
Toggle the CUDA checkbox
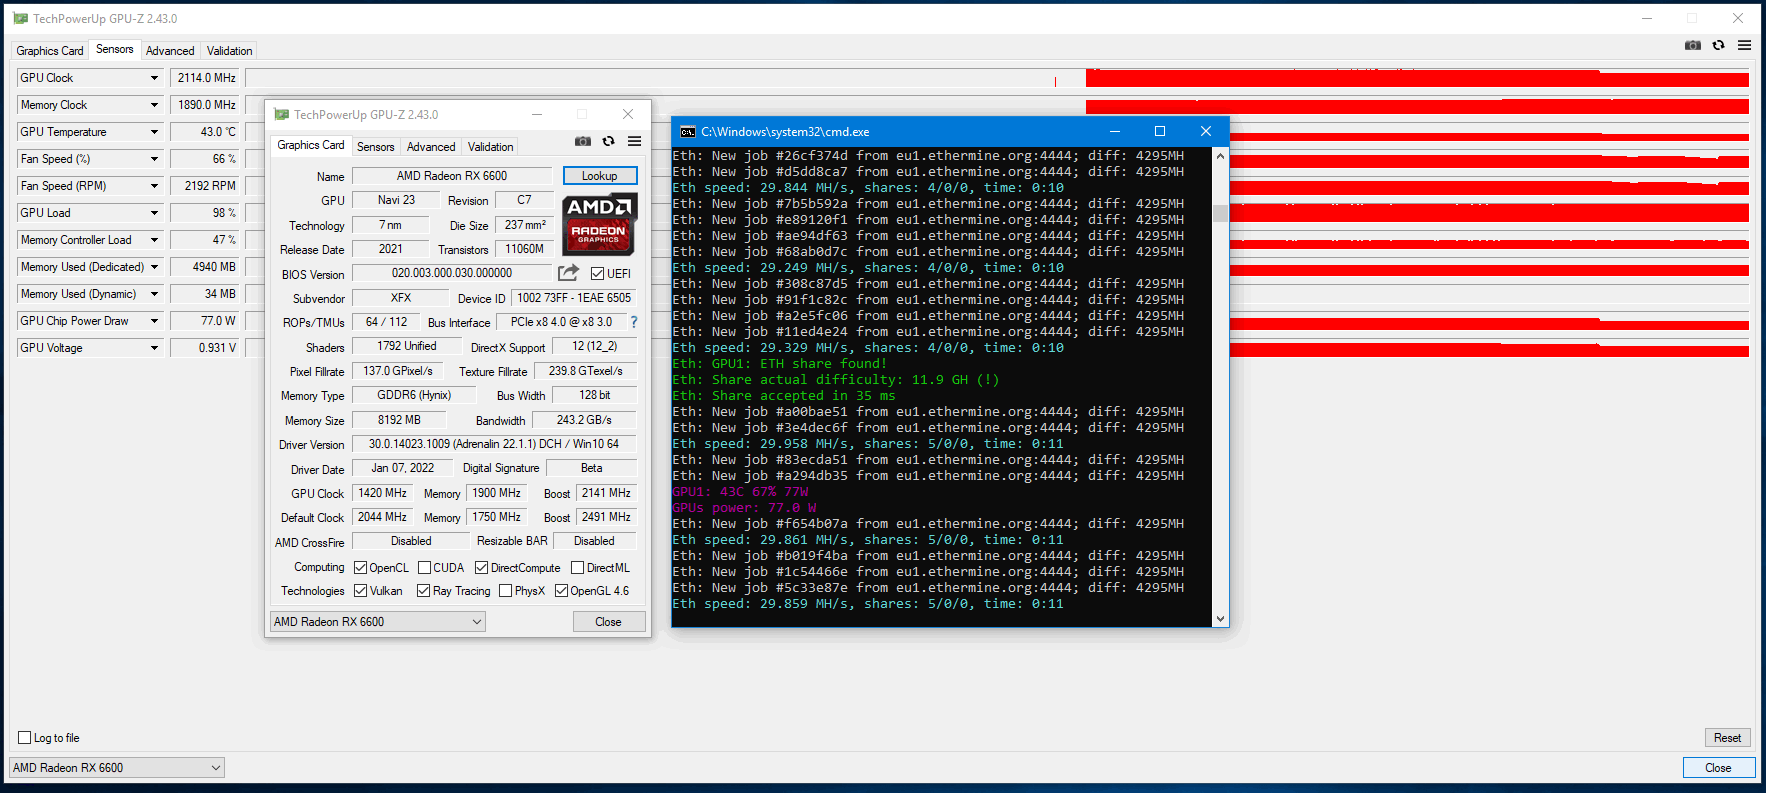tap(424, 567)
